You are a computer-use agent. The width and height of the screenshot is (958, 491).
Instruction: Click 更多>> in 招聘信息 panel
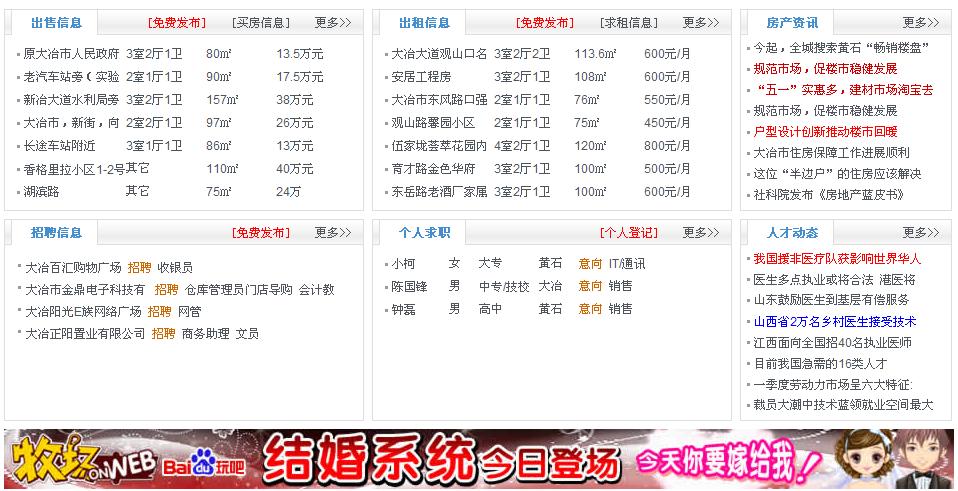[333, 233]
